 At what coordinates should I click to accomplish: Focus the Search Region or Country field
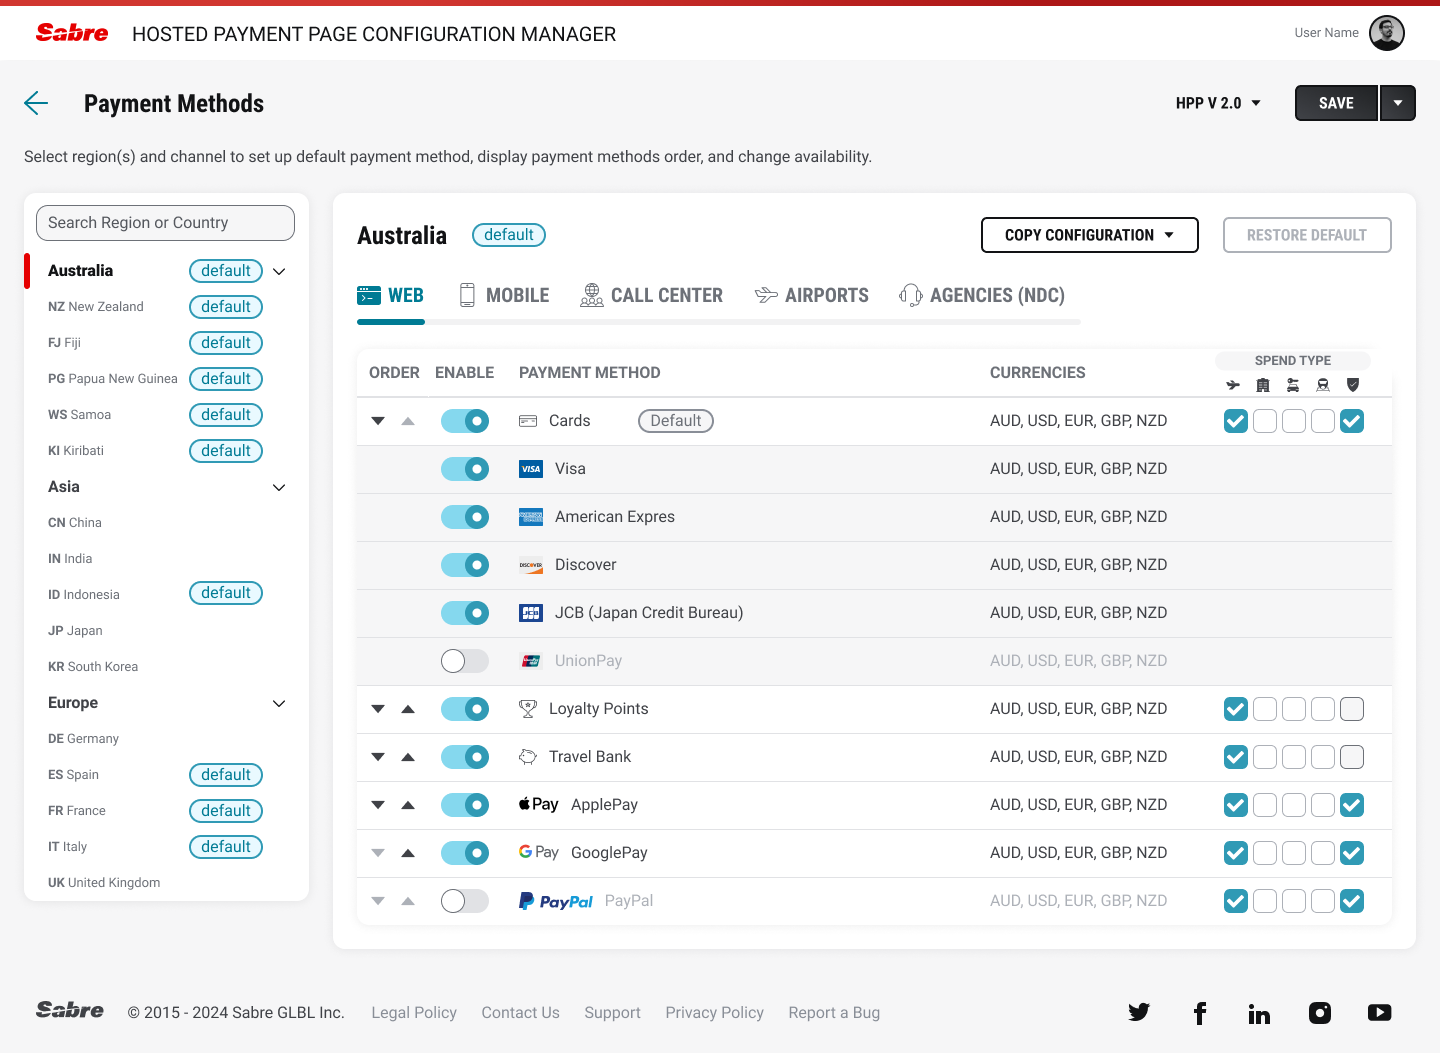165,223
